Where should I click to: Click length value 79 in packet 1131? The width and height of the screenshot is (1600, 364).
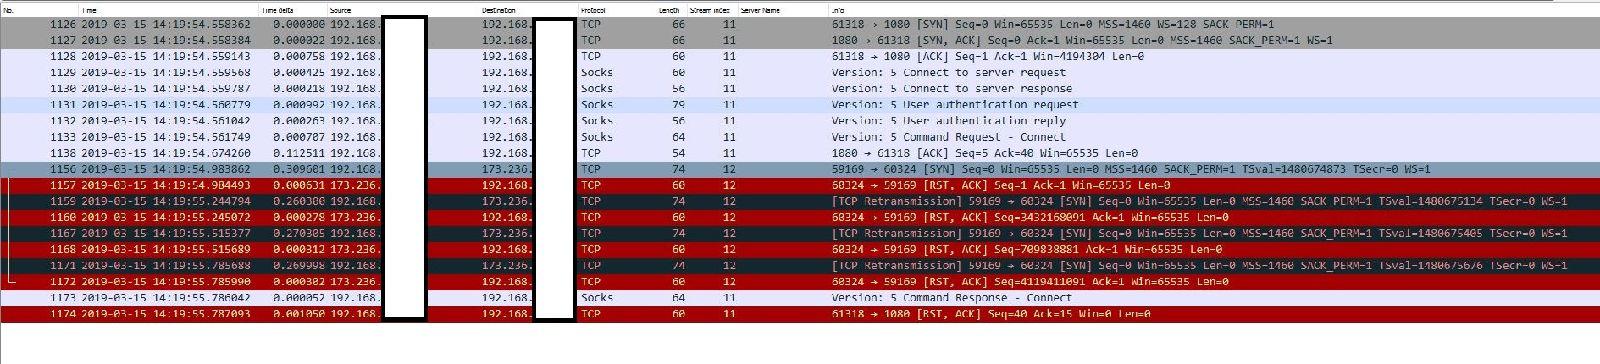point(678,104)
